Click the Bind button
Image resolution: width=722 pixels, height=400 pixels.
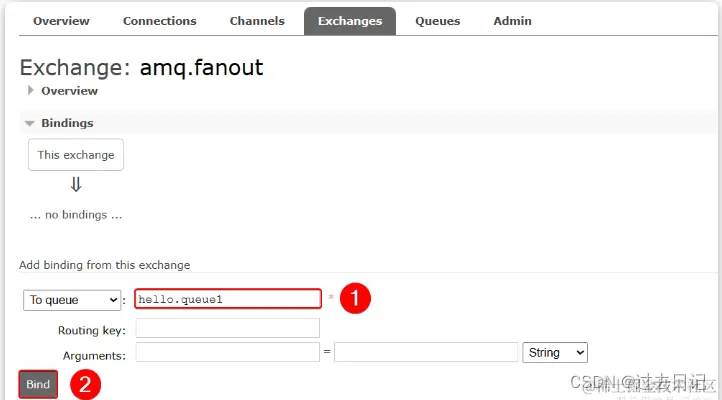(x=38, y=384)
